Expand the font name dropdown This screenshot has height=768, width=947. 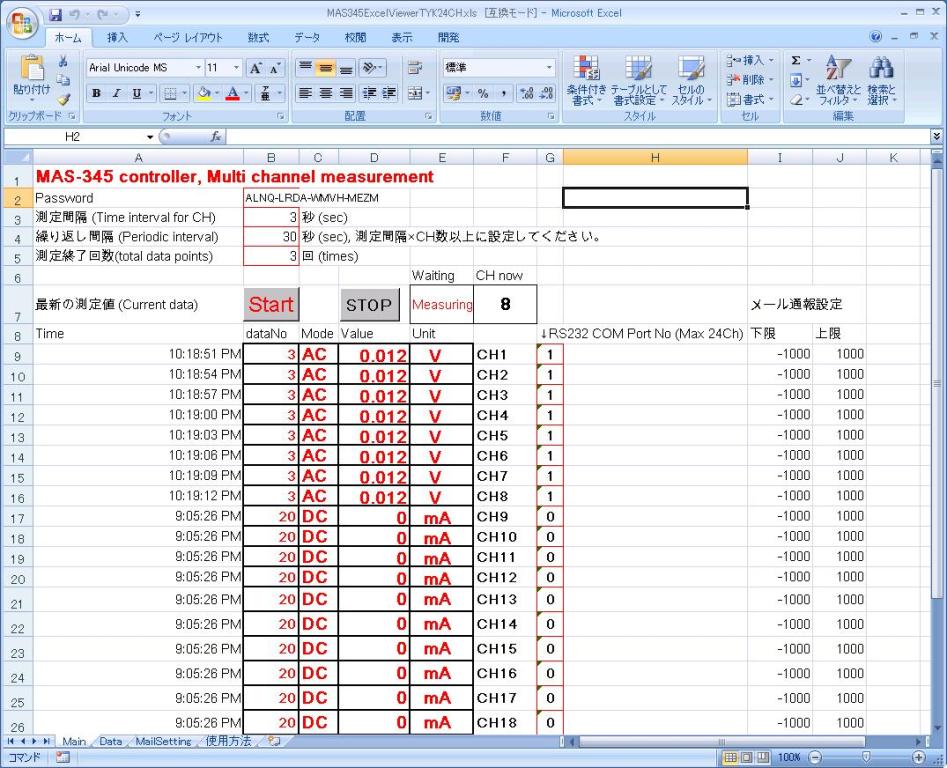198,68
